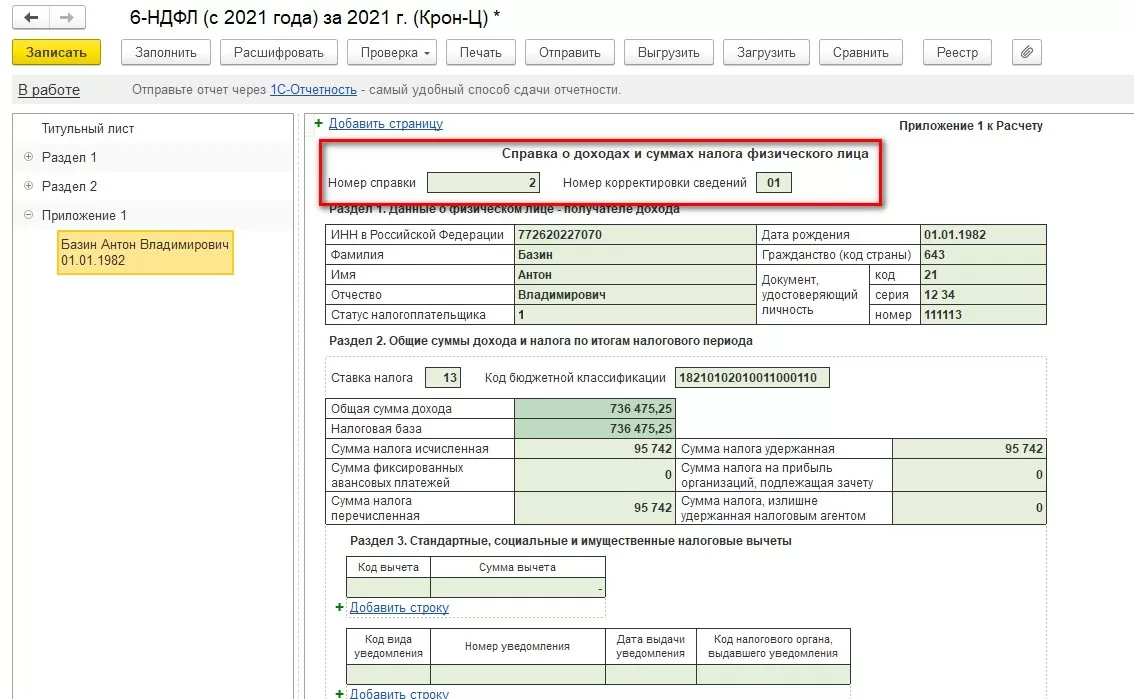
Task: Click the Номер справки input field
Action: coord(484,183)
